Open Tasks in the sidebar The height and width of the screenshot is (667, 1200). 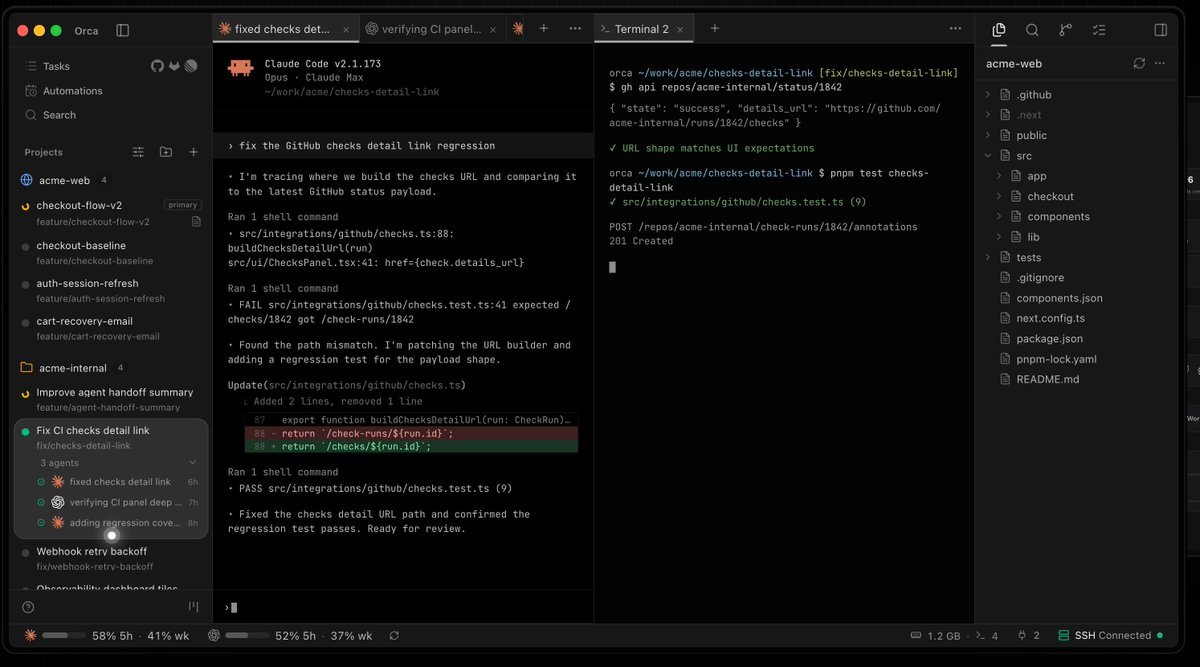pyautogui.click(x=56, y=66)
